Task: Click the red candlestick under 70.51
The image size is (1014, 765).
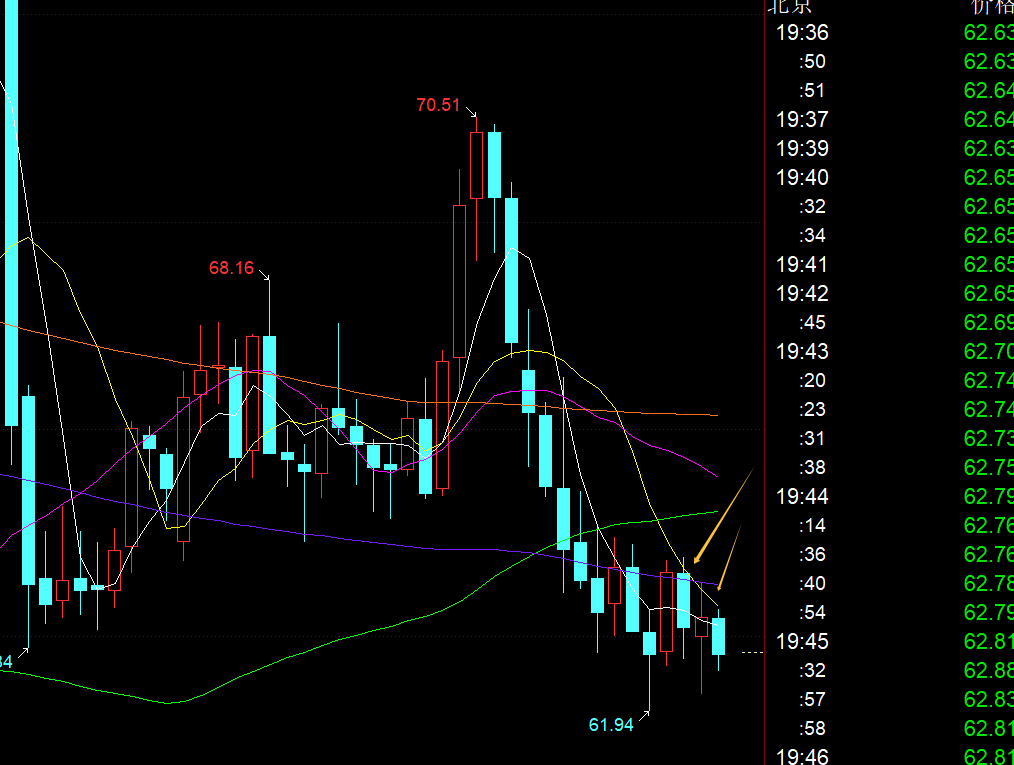Action: (476, 165)
